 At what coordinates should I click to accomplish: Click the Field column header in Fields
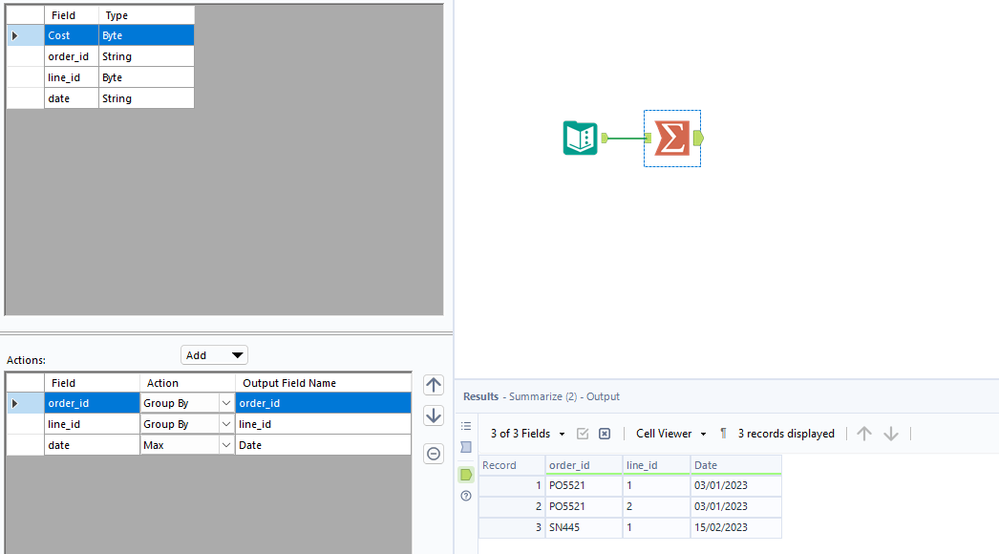[71, 15]
